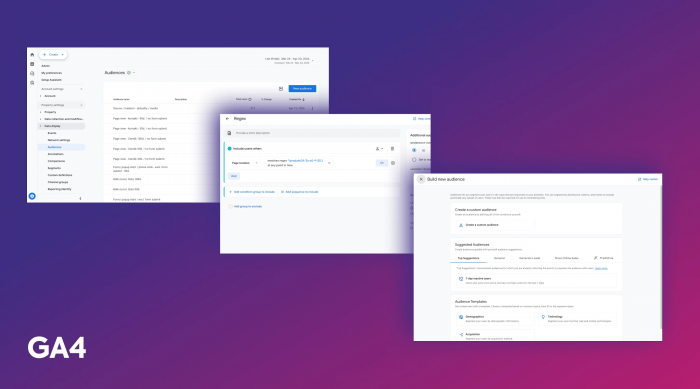The height and width of the screenshot is (389, 700).
Task: Open Segments under Data display
Action: (x=54, y=168)
